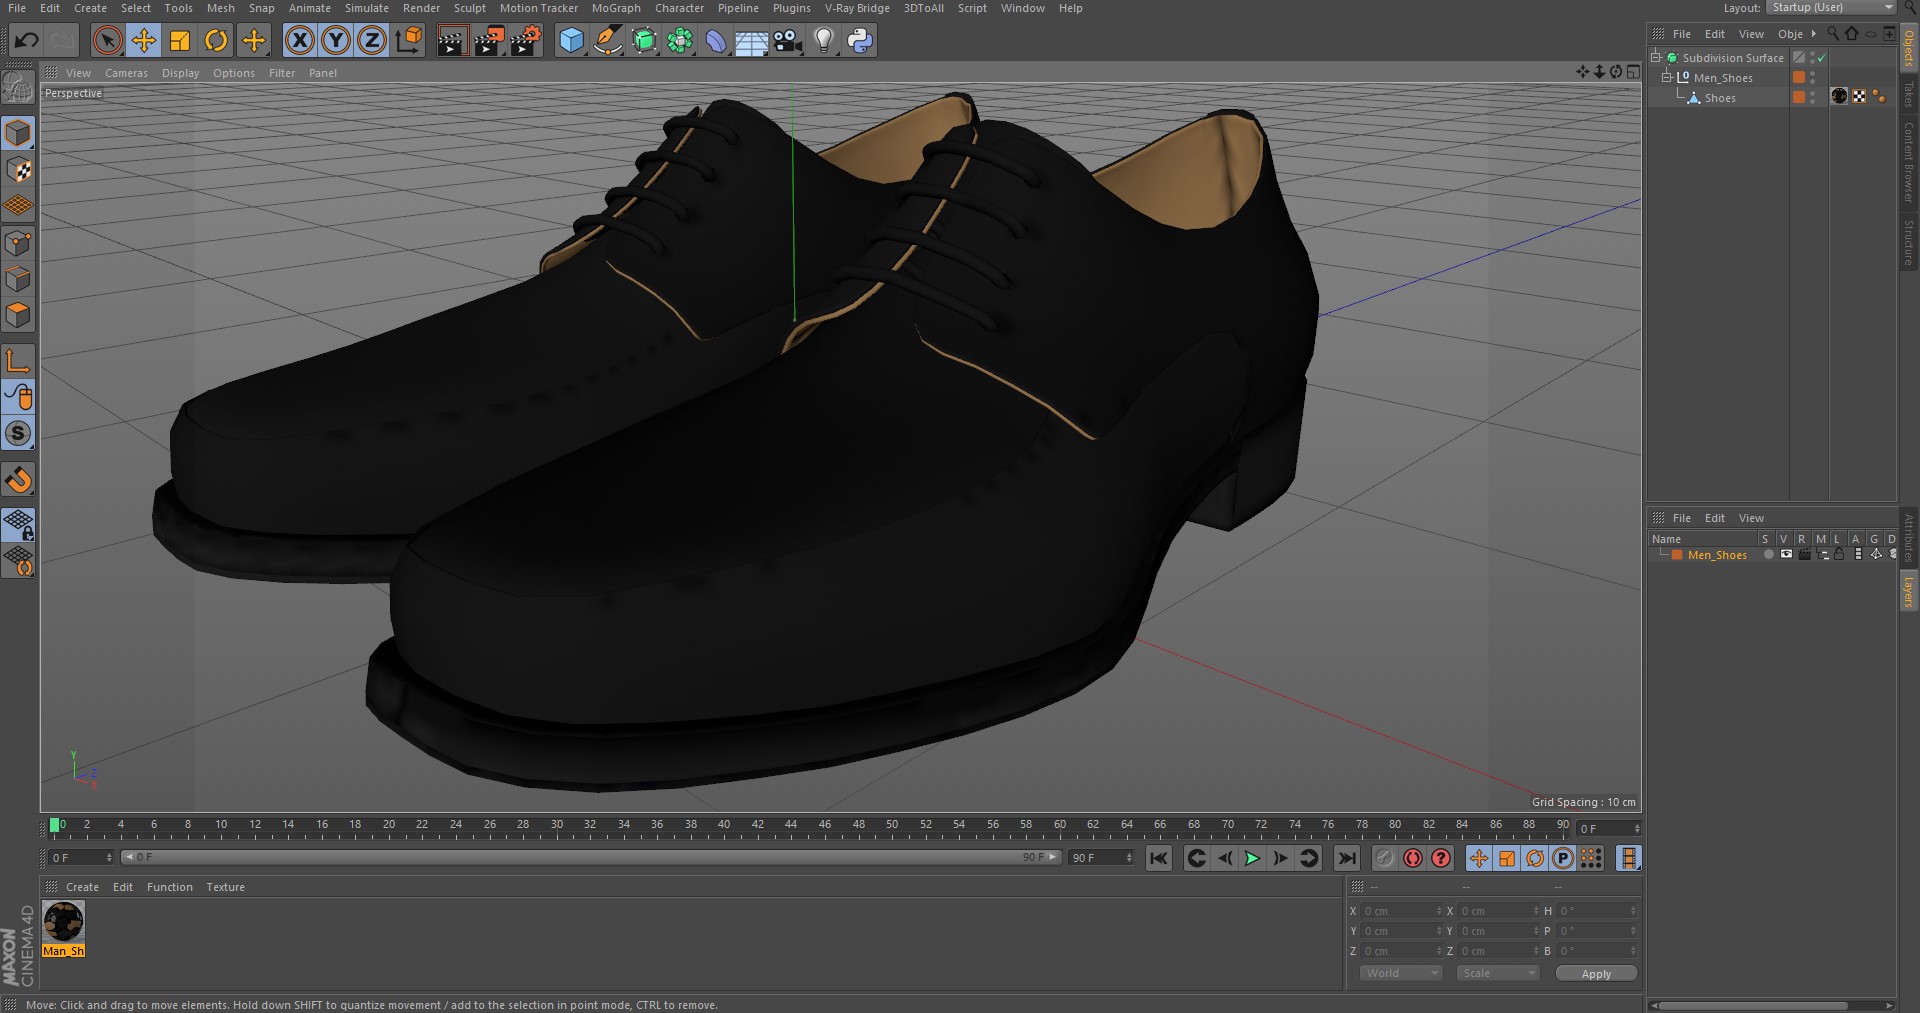Add a Light object
Screen dimensions: 1920x1013
(823, 40)
